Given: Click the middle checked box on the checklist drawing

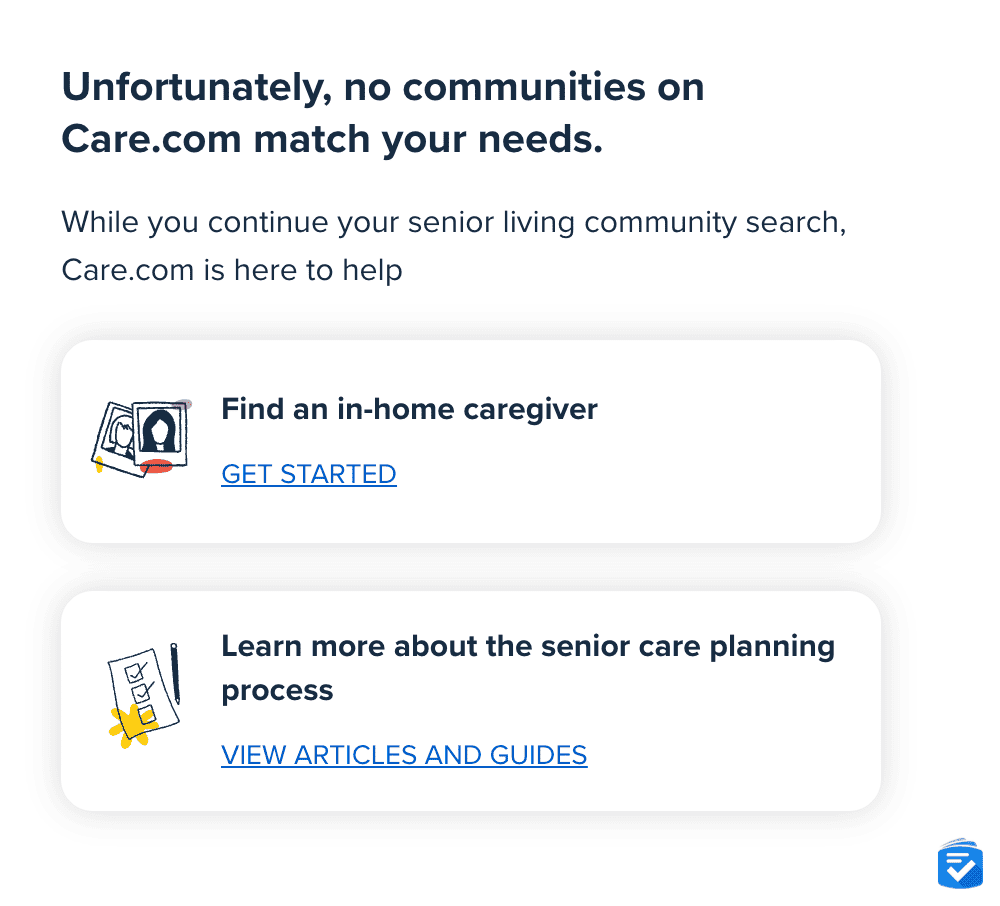Looking at the screenshot, I should [142, 692].
